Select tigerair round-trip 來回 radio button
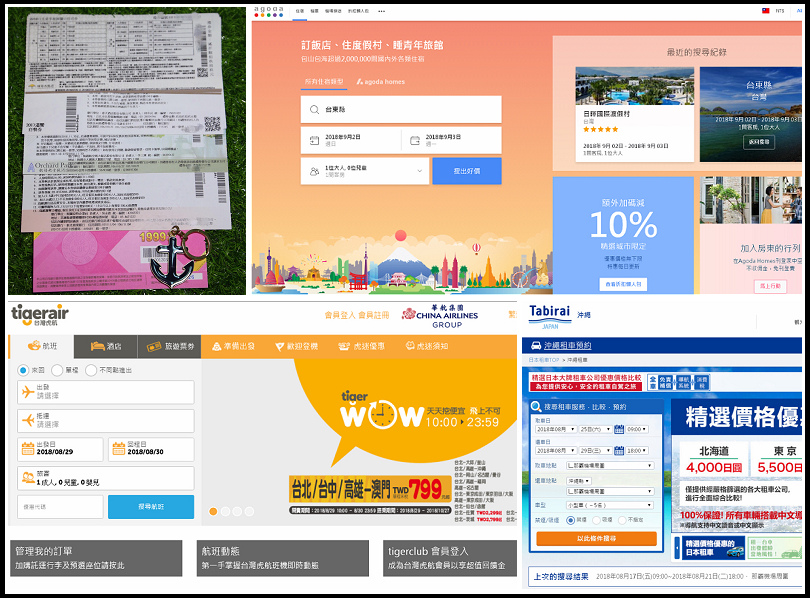Screen dimensions: 810x598 pos(23,370)
